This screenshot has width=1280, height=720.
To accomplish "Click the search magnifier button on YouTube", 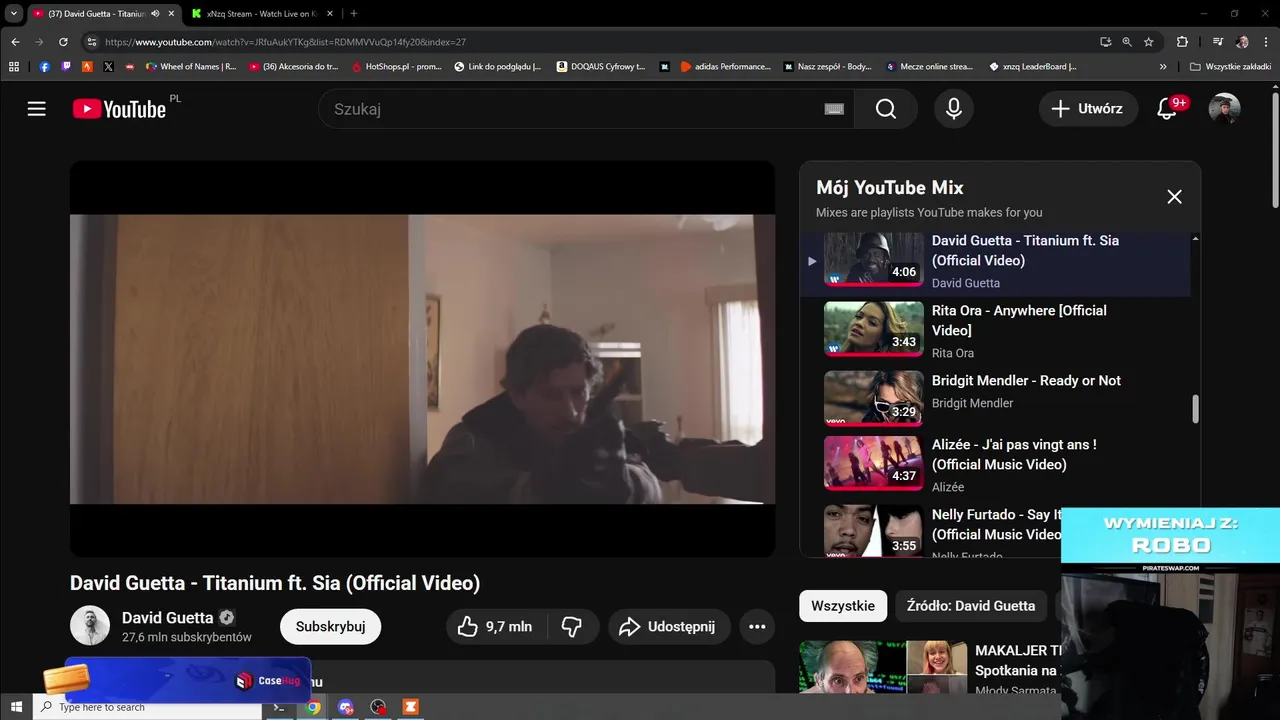I will [886, 109].
